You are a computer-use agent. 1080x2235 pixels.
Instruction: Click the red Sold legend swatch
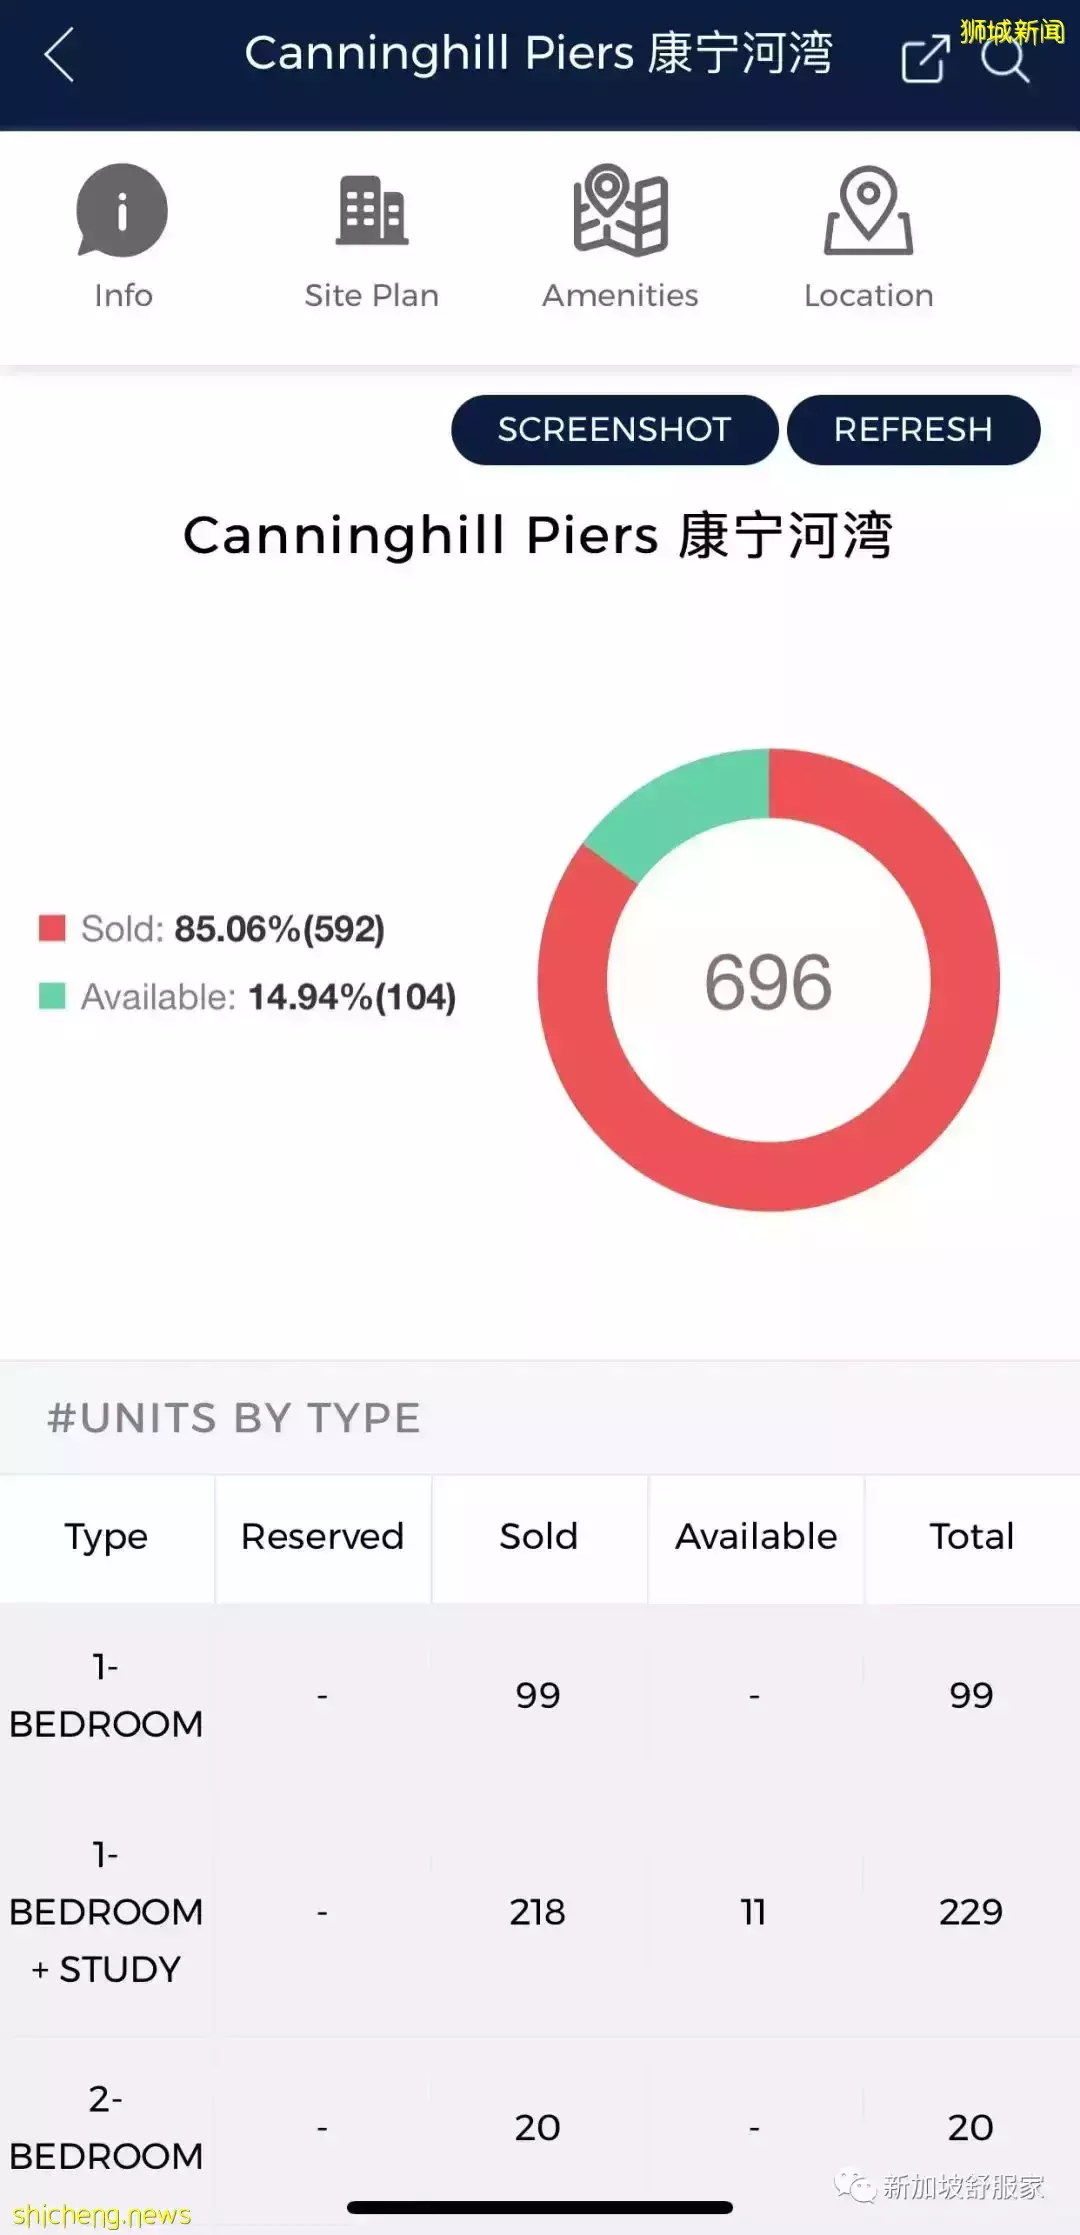coord(52,928)
